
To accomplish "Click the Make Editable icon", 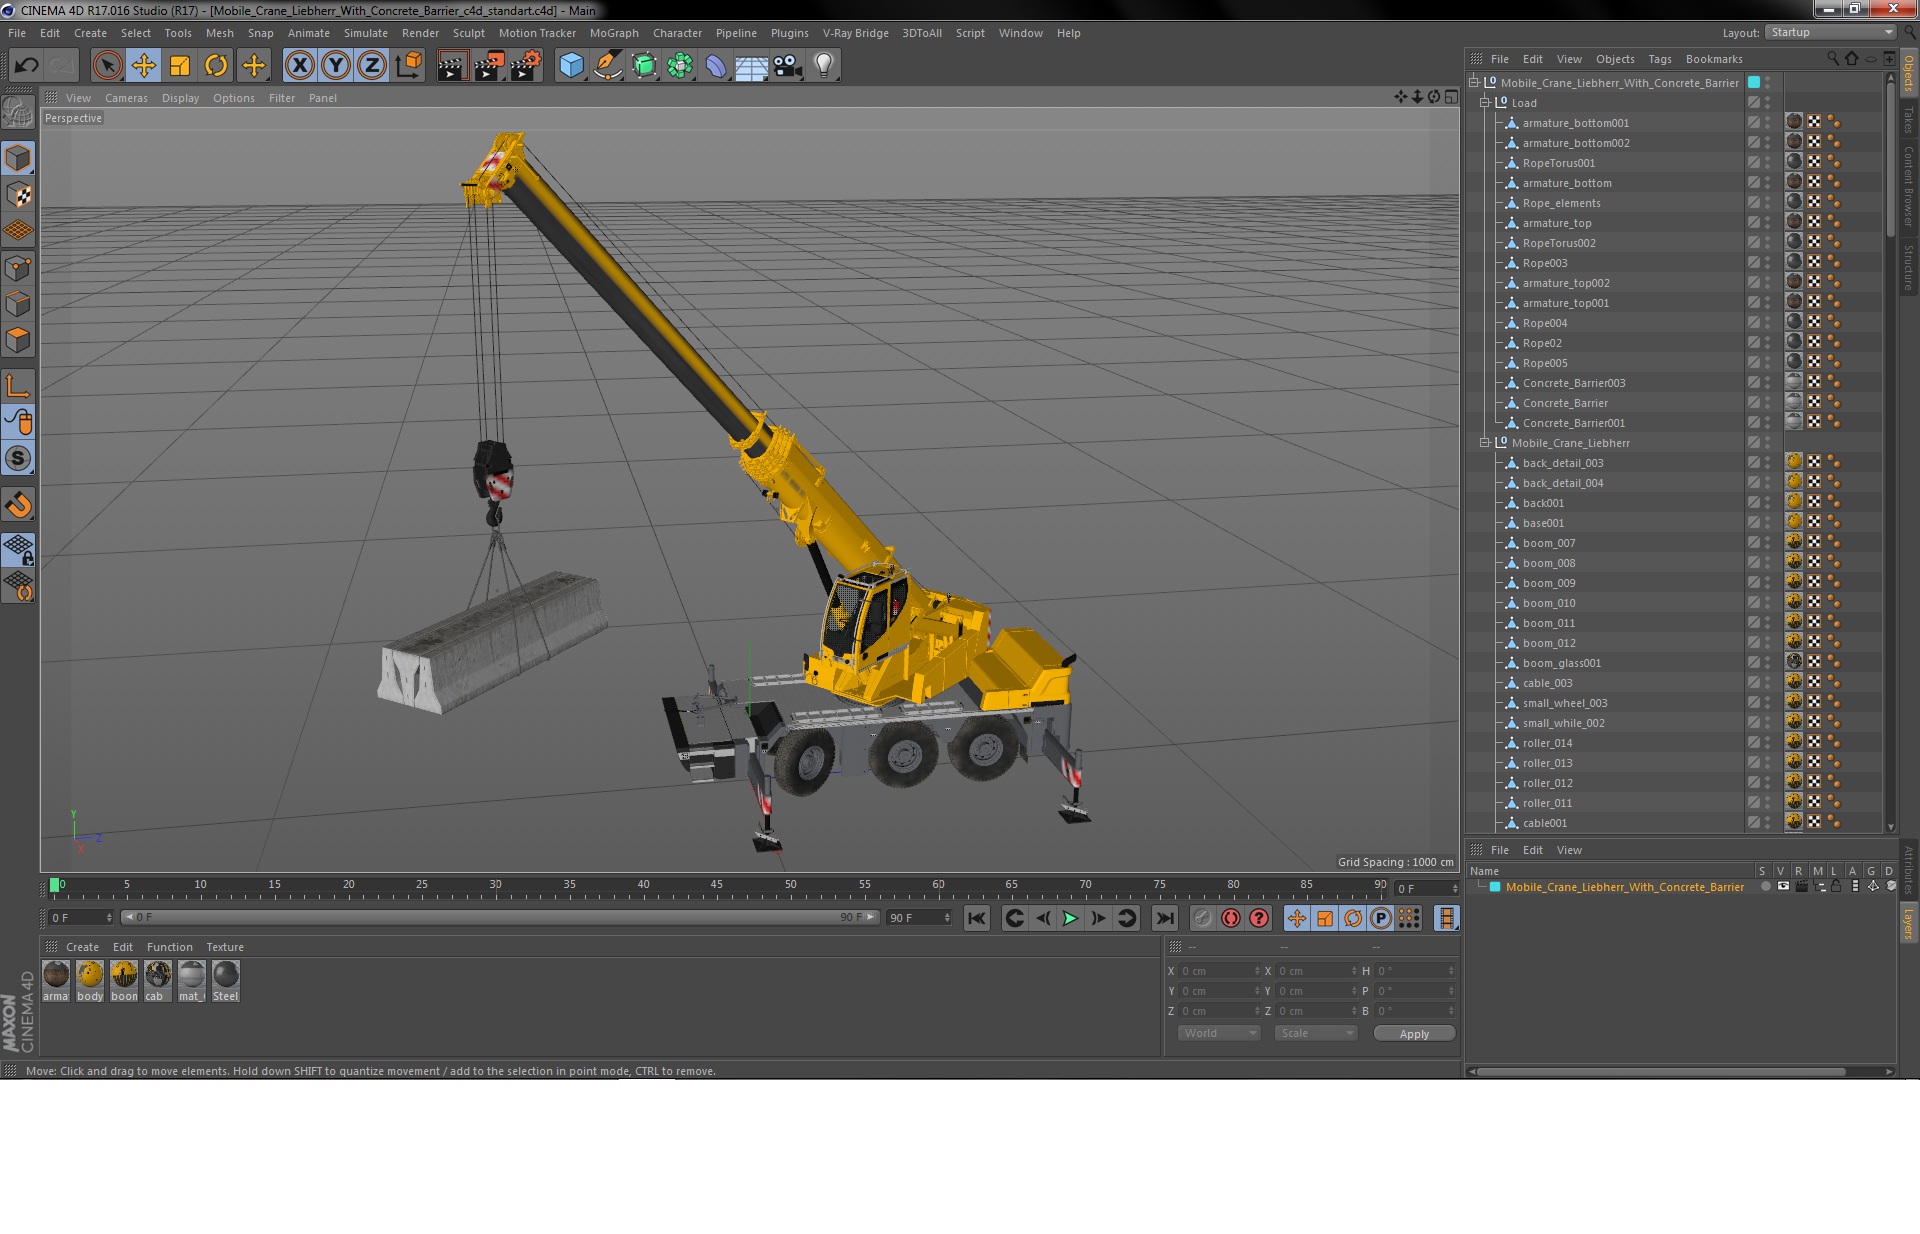I will coord(18,113).
